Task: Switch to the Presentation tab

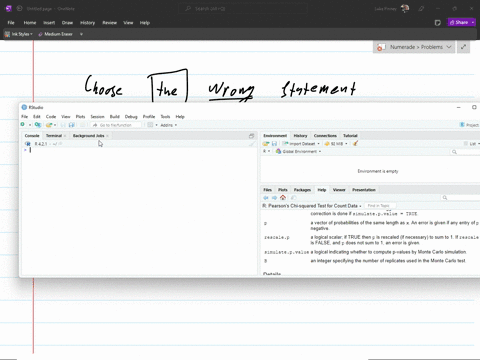Action: click(x=364, y=190)
